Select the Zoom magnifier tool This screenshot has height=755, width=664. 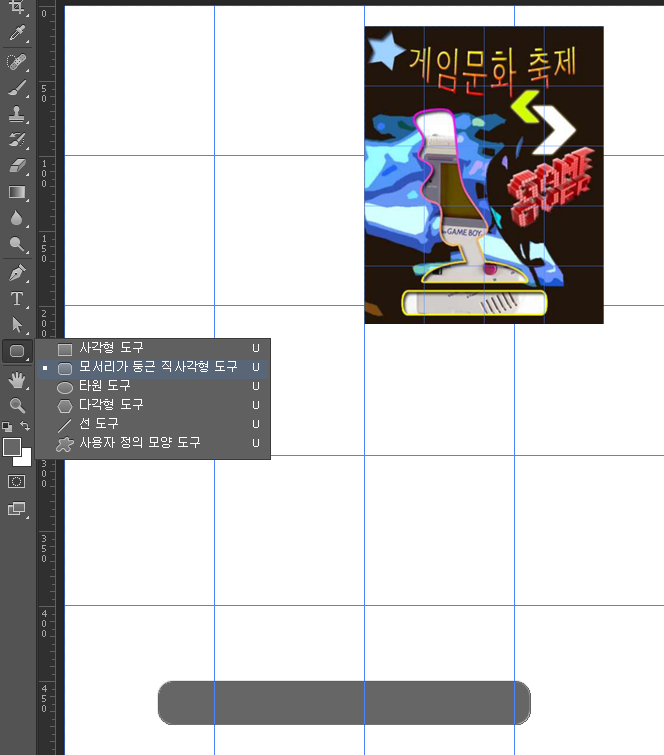click(17, 406)
